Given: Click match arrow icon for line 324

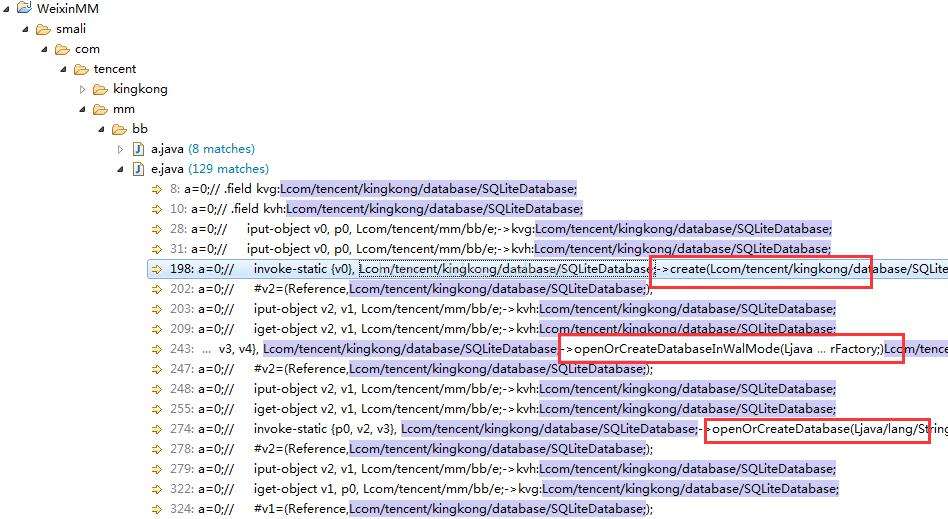Looking at the screenshot, I should pos(157,509).
